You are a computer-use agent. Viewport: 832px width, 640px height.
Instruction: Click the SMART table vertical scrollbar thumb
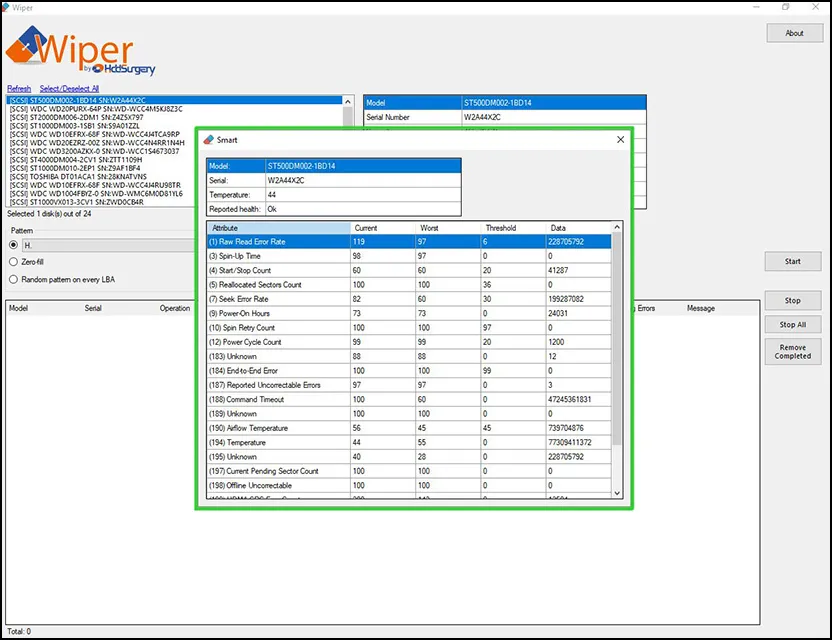point(617,339)
